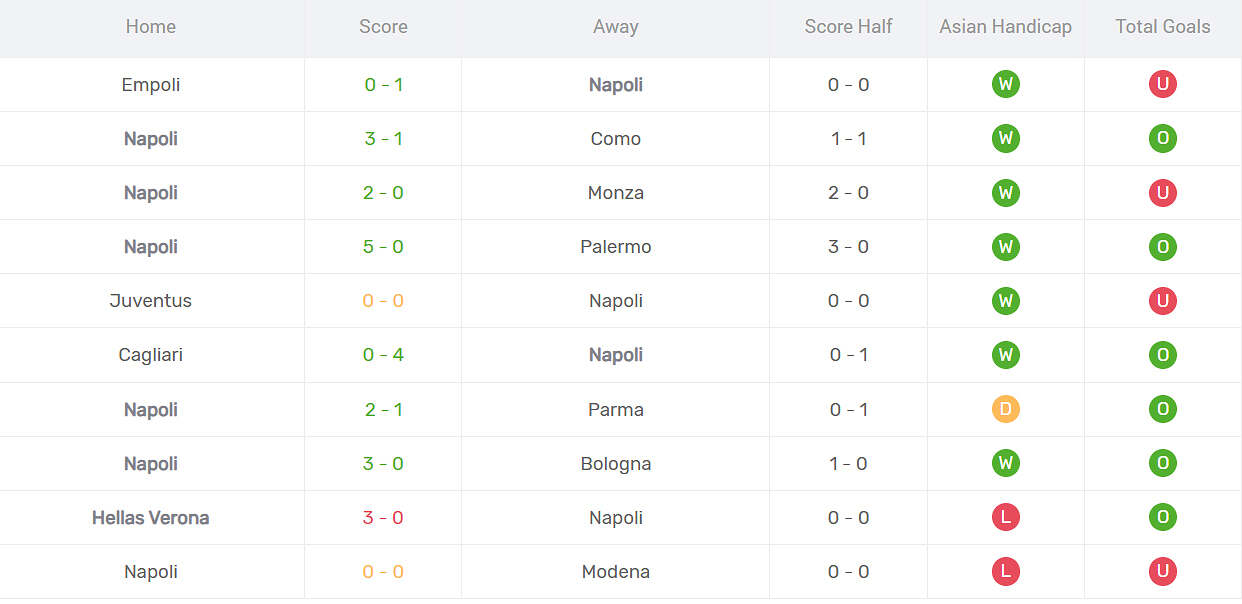1242x604 pixels.
Task: Click the green O badge in the Napoli vs Como row
Action: [x=1162, y=139]
